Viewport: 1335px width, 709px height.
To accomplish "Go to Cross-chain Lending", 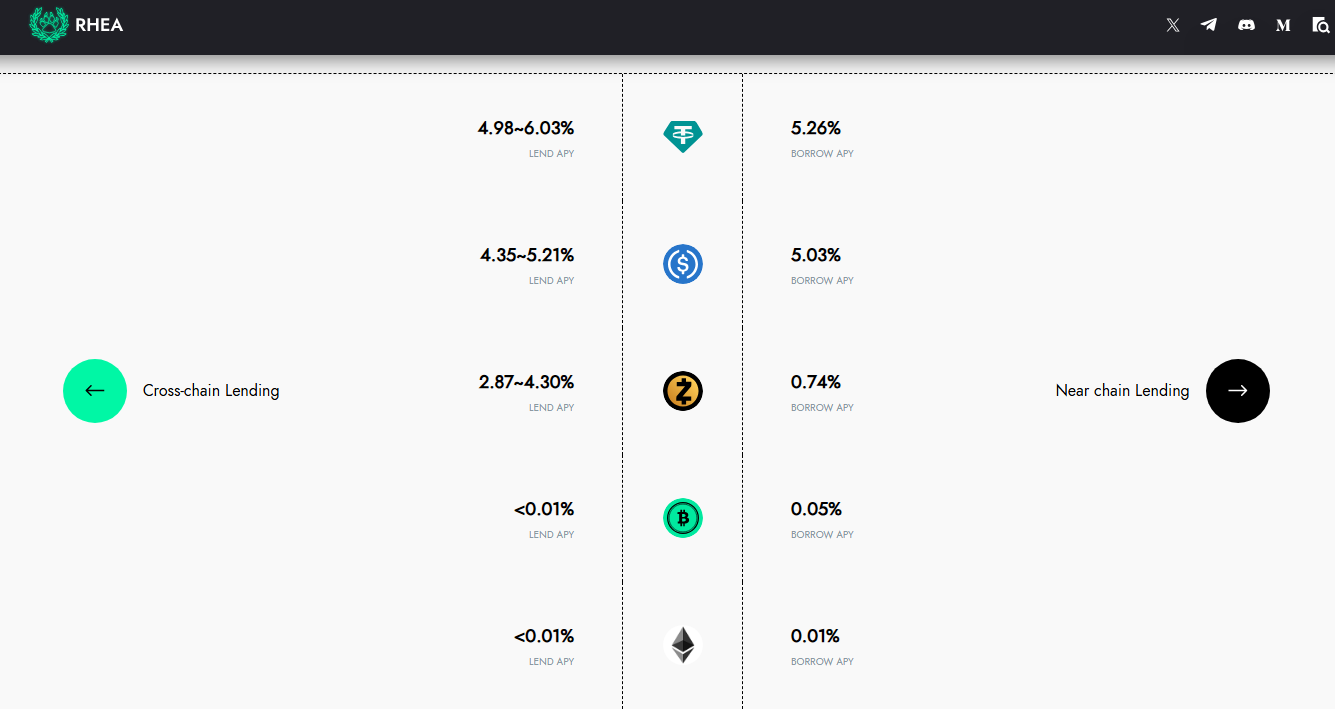I will coord(211,391).
